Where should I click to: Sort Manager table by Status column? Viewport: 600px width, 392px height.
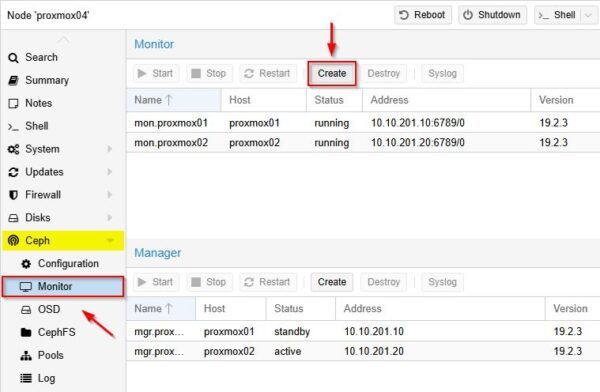tap(300, 309)
